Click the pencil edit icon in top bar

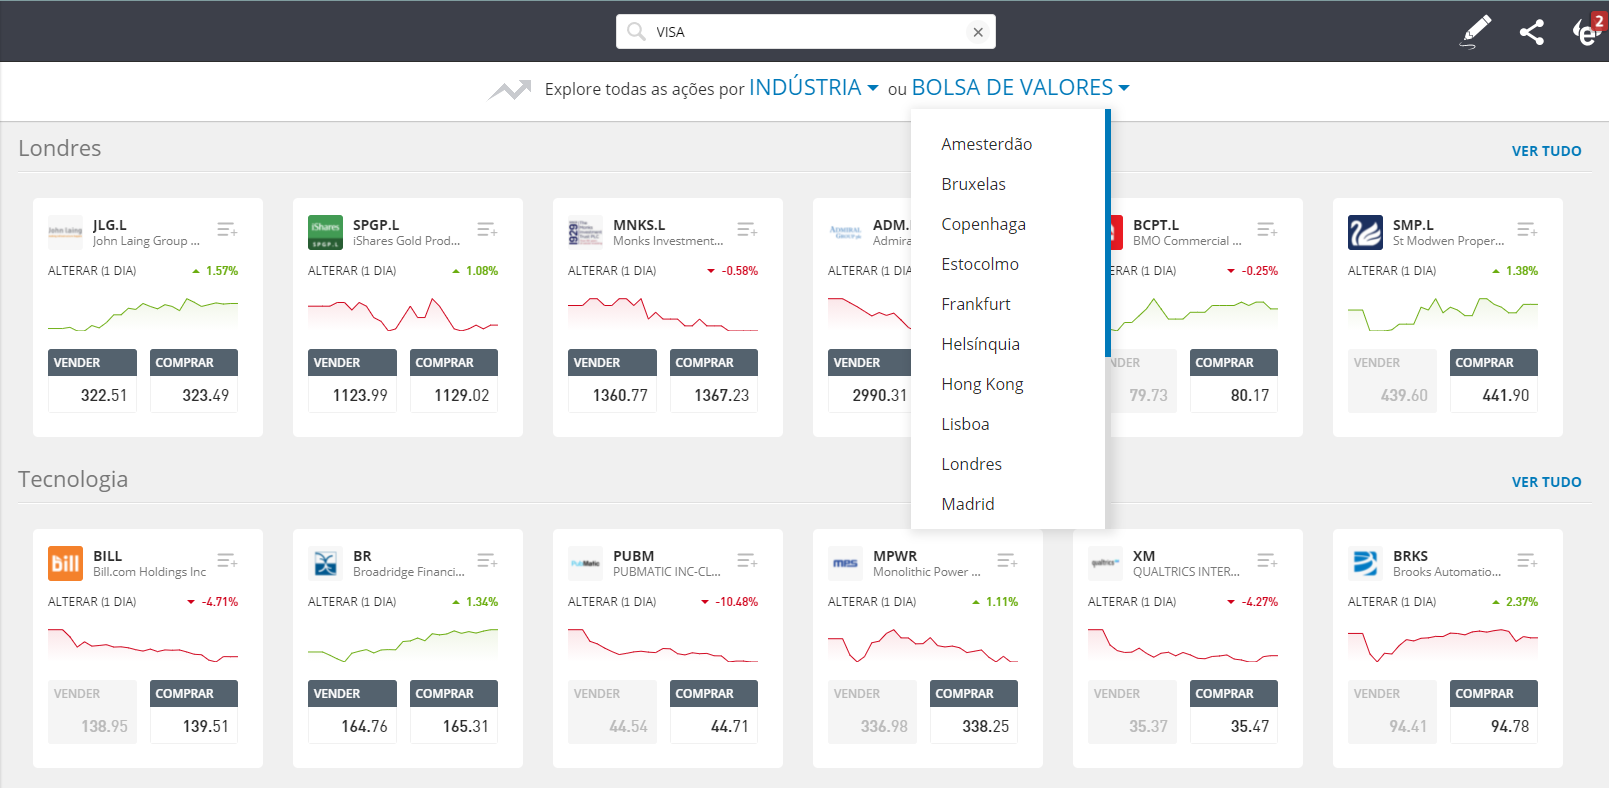pyautogui.click(x=1476, y=31)
